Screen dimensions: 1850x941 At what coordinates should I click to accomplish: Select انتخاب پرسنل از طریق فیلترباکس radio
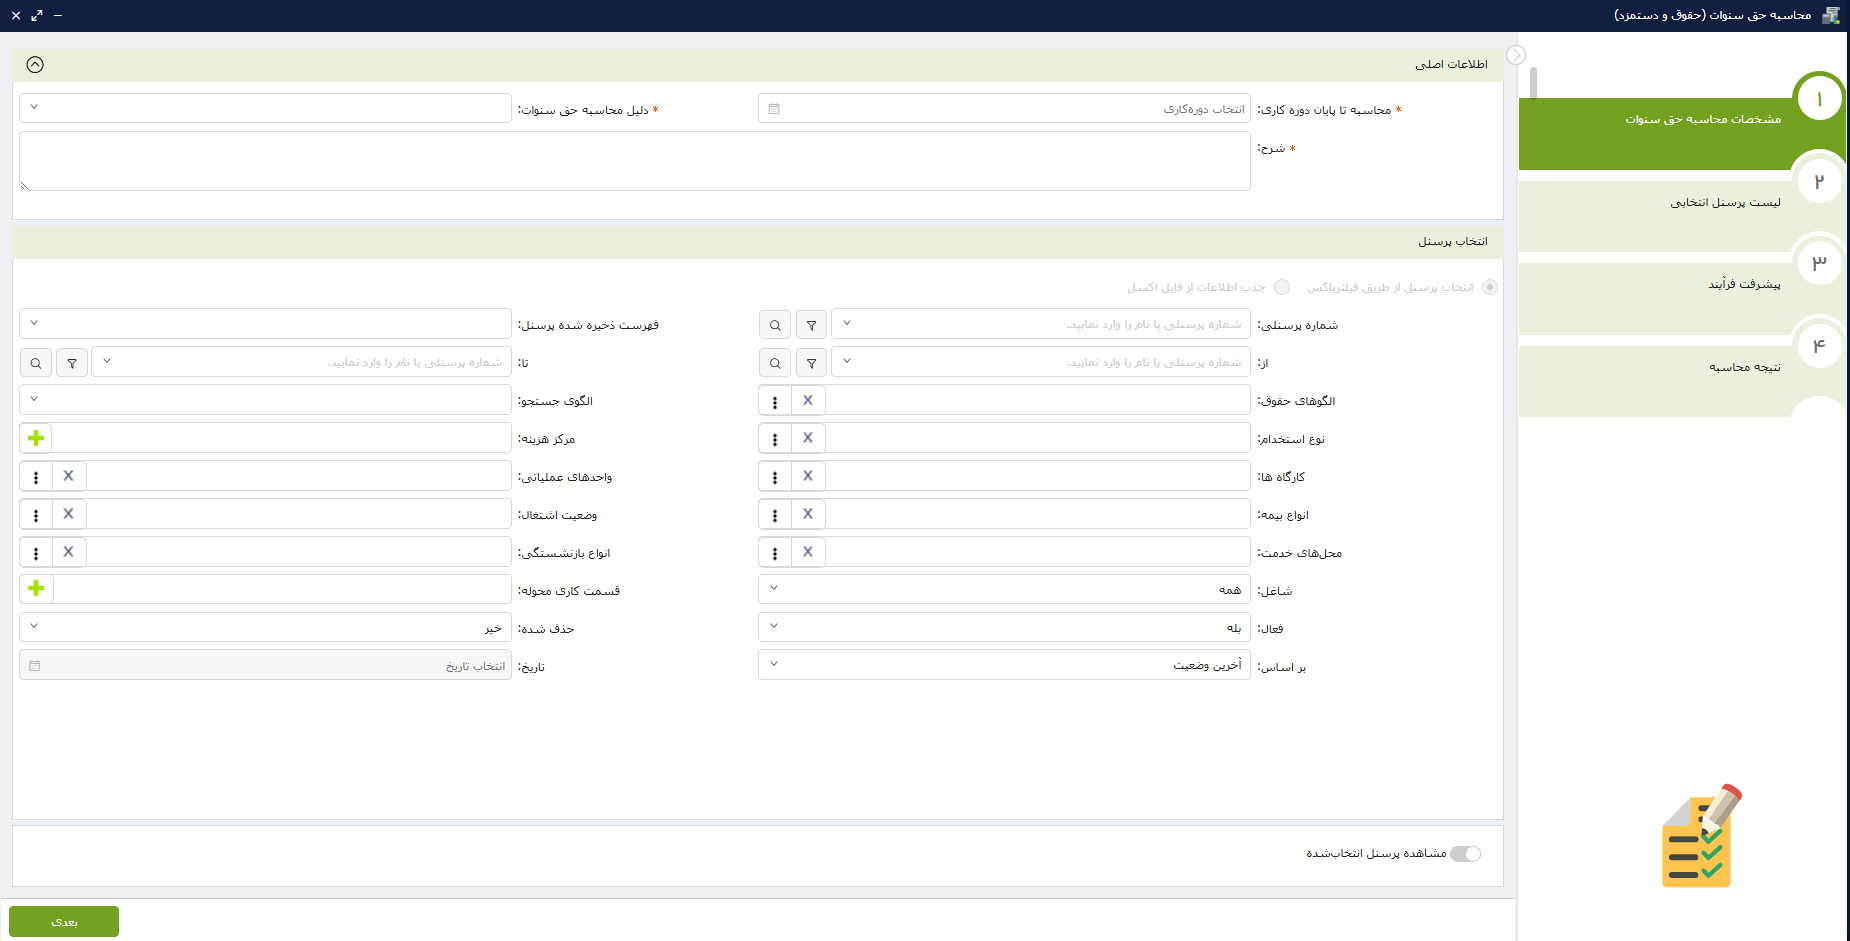[1490, 287]
